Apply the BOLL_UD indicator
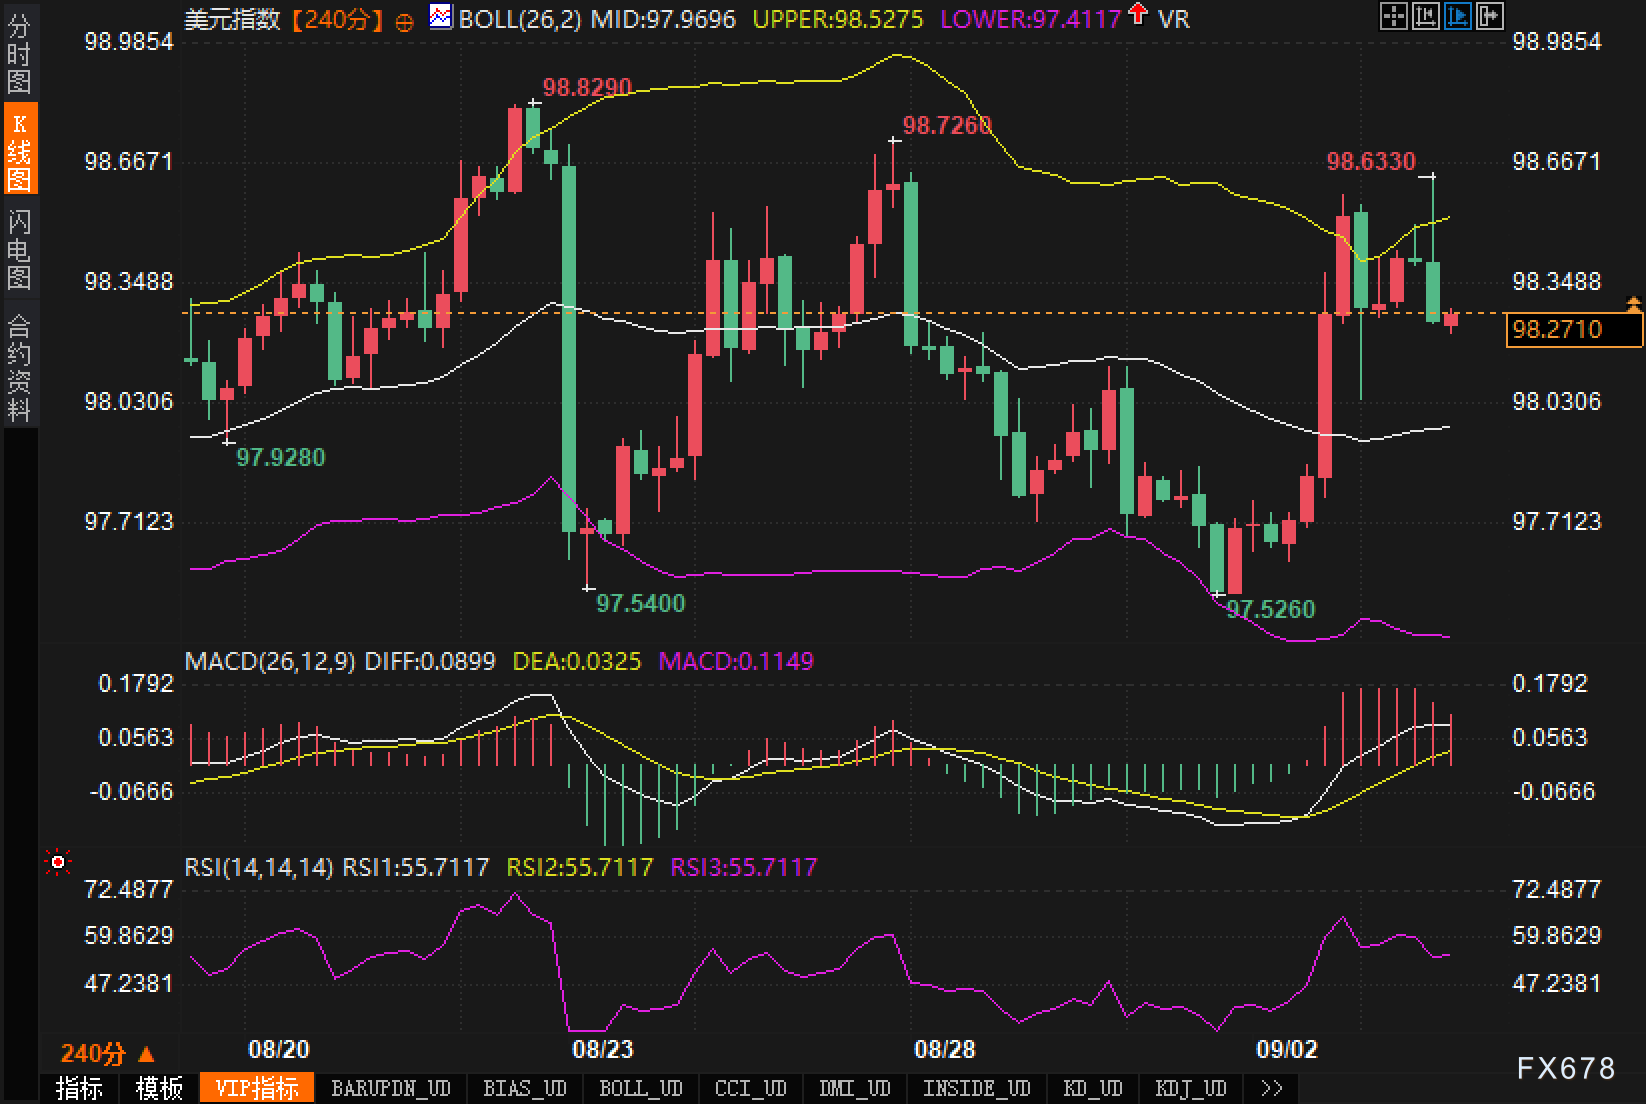 [640, 1088]
